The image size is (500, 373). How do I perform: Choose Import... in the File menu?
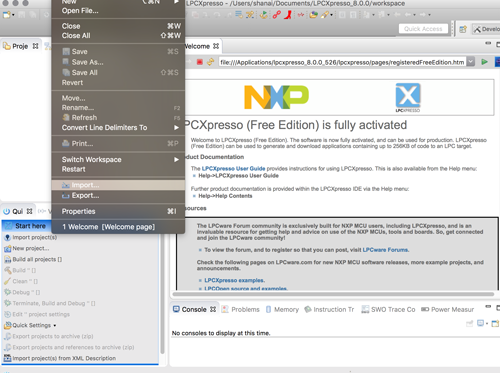click(118, 185)
